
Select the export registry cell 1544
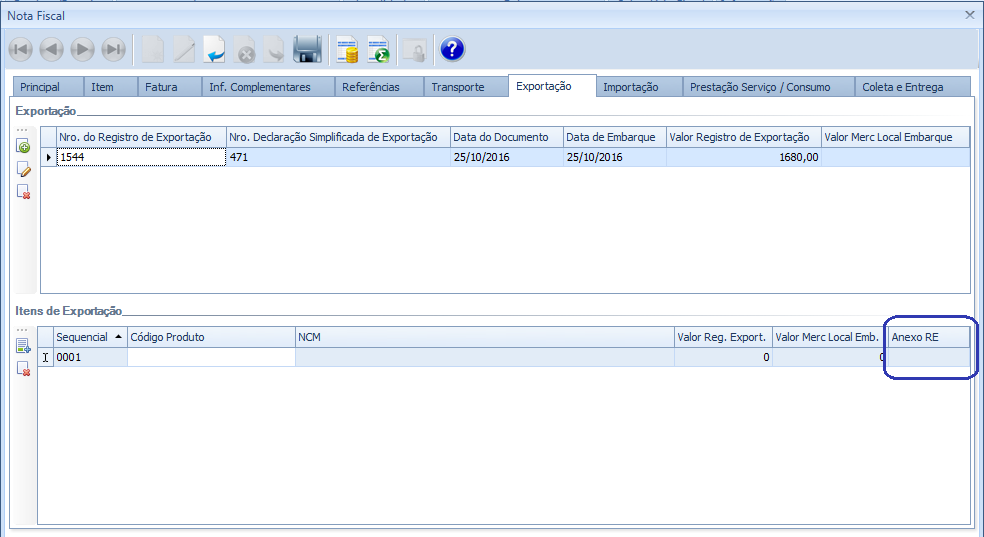[x=140, y=157]
